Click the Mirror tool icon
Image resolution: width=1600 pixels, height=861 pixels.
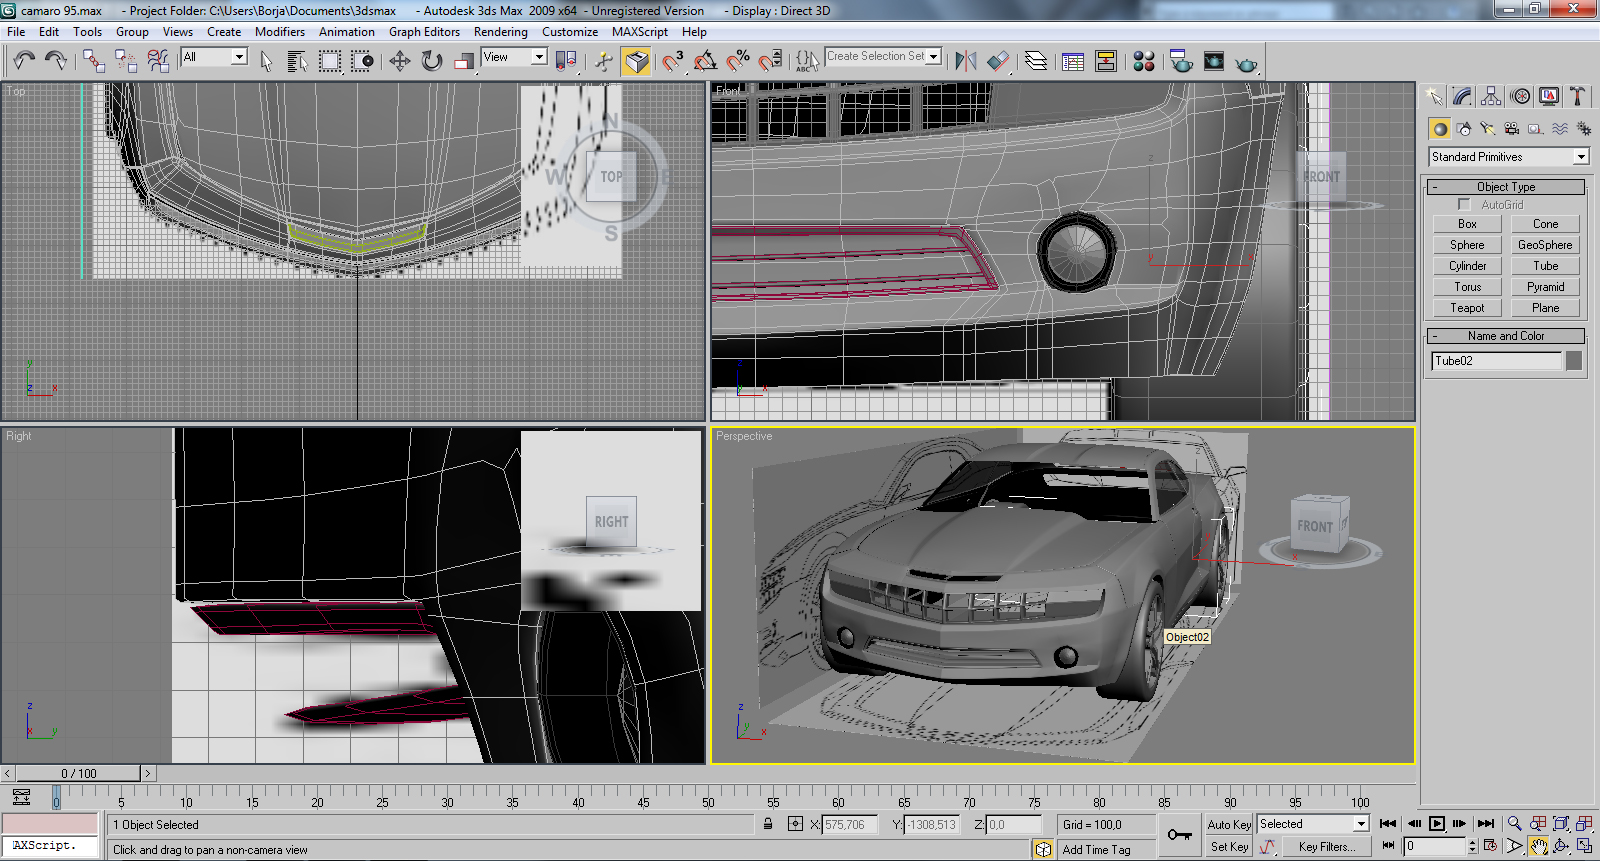click(965, 62)
